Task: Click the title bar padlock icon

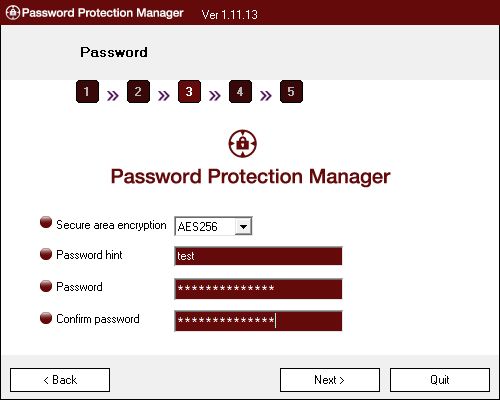Action: tap(13, 13)
